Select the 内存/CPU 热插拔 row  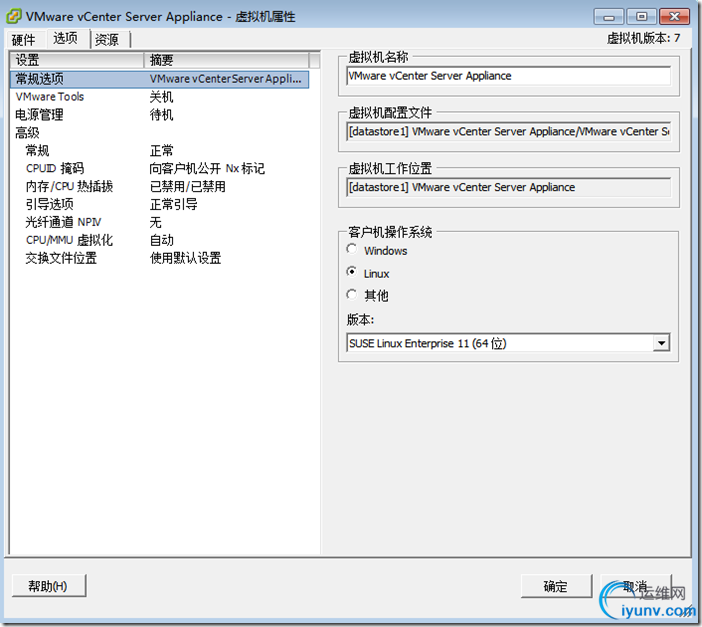click(x=159, y=186)
